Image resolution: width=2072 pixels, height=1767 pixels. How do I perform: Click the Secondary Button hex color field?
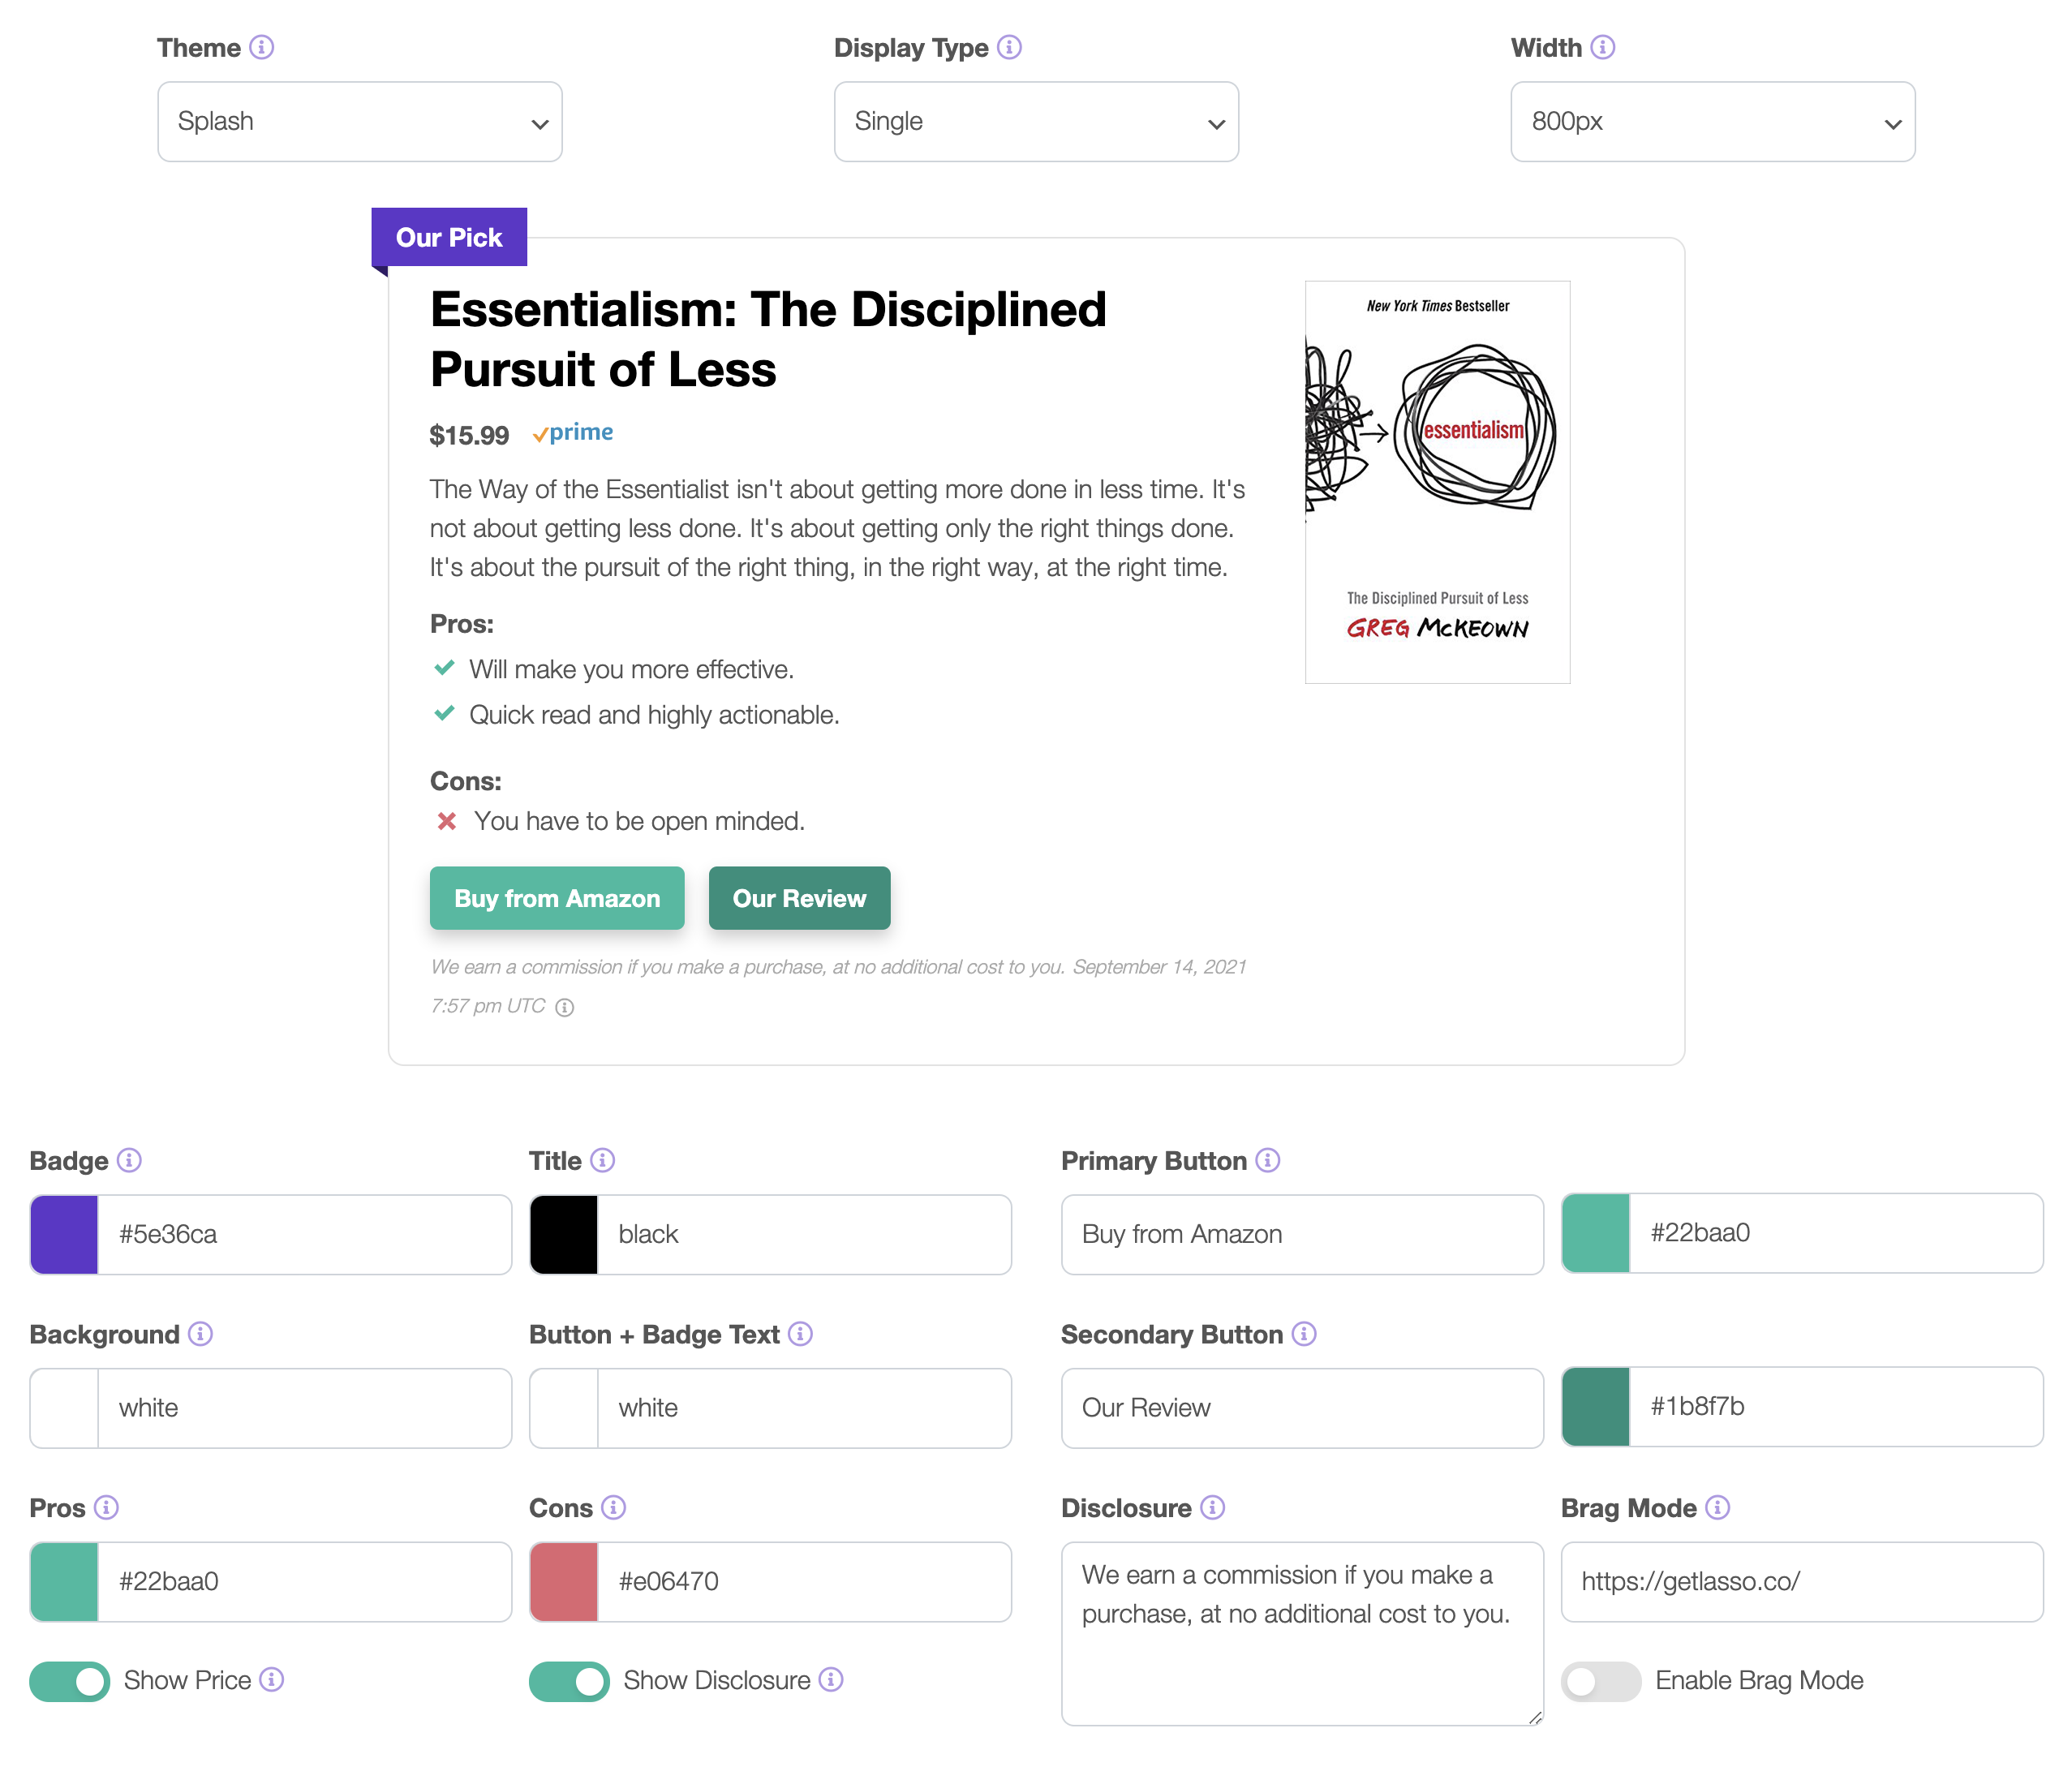tap(1837, 1407)
